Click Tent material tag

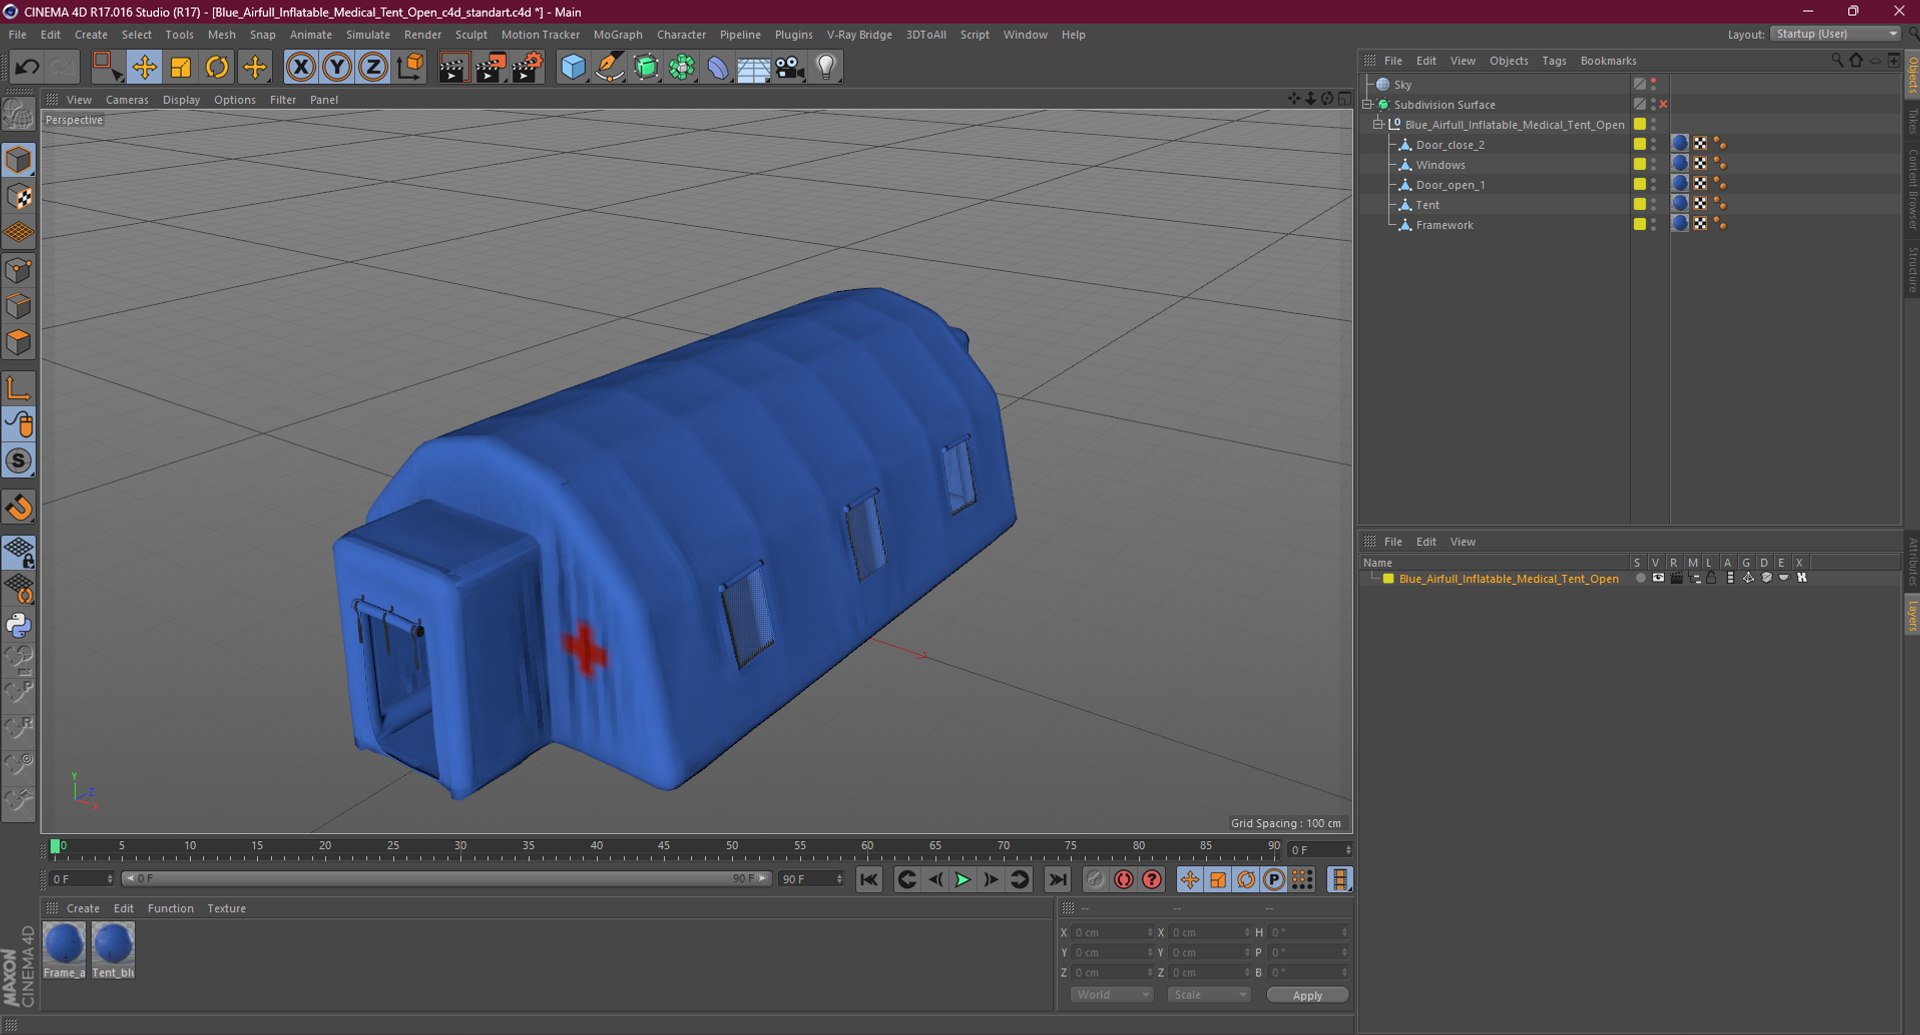click(x=1680, y=204)
